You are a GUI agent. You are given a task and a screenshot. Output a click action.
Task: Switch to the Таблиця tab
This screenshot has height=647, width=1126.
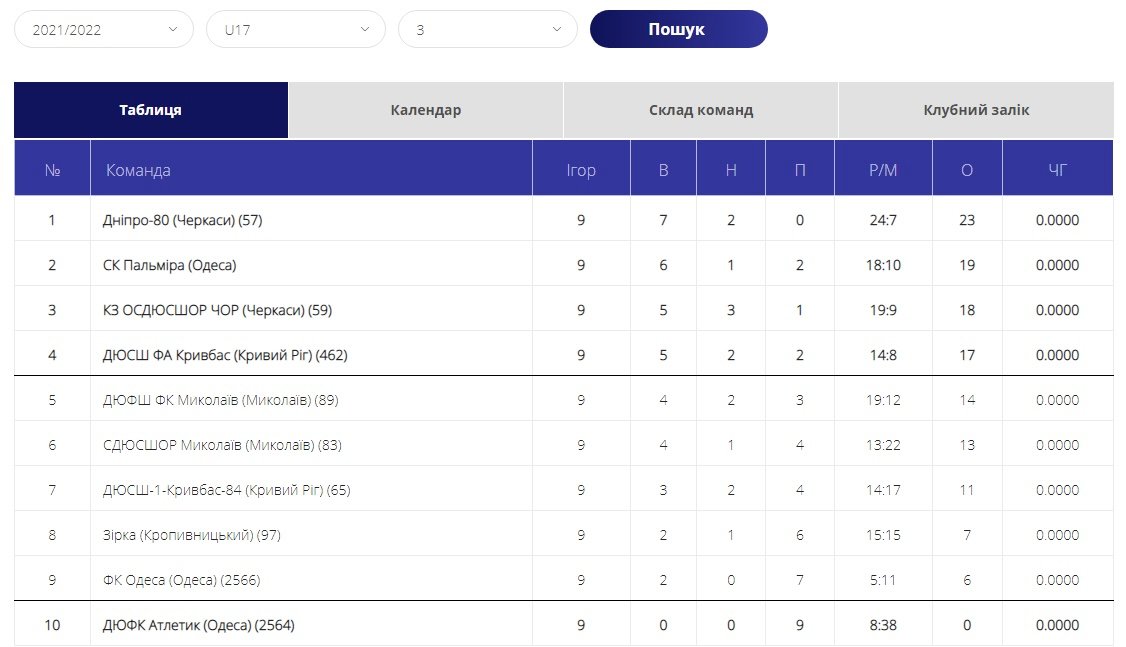point(151,110)
